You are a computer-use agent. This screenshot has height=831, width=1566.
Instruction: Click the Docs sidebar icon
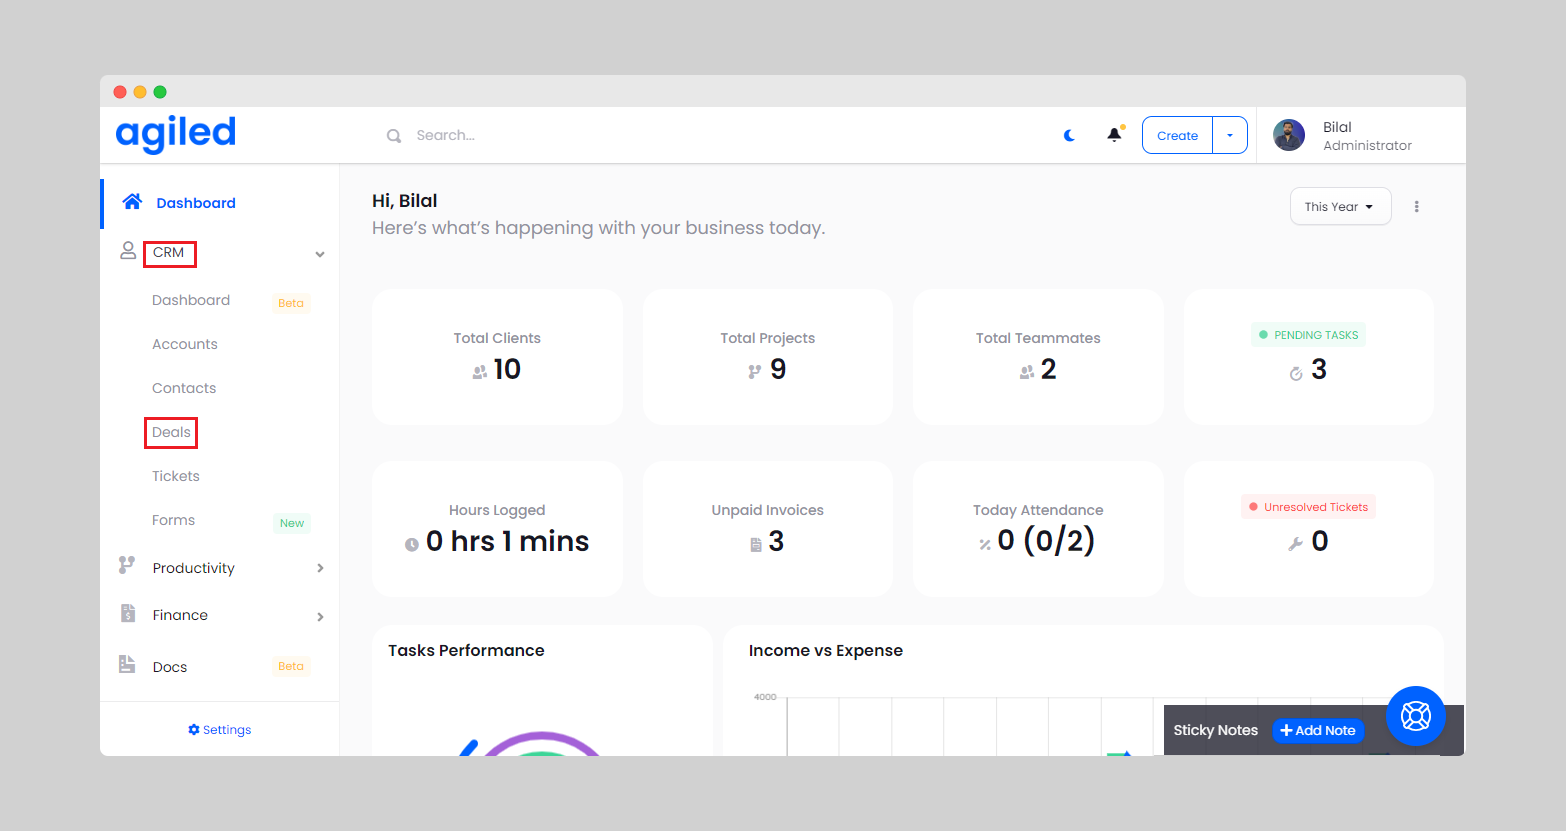tap(127, 665)
